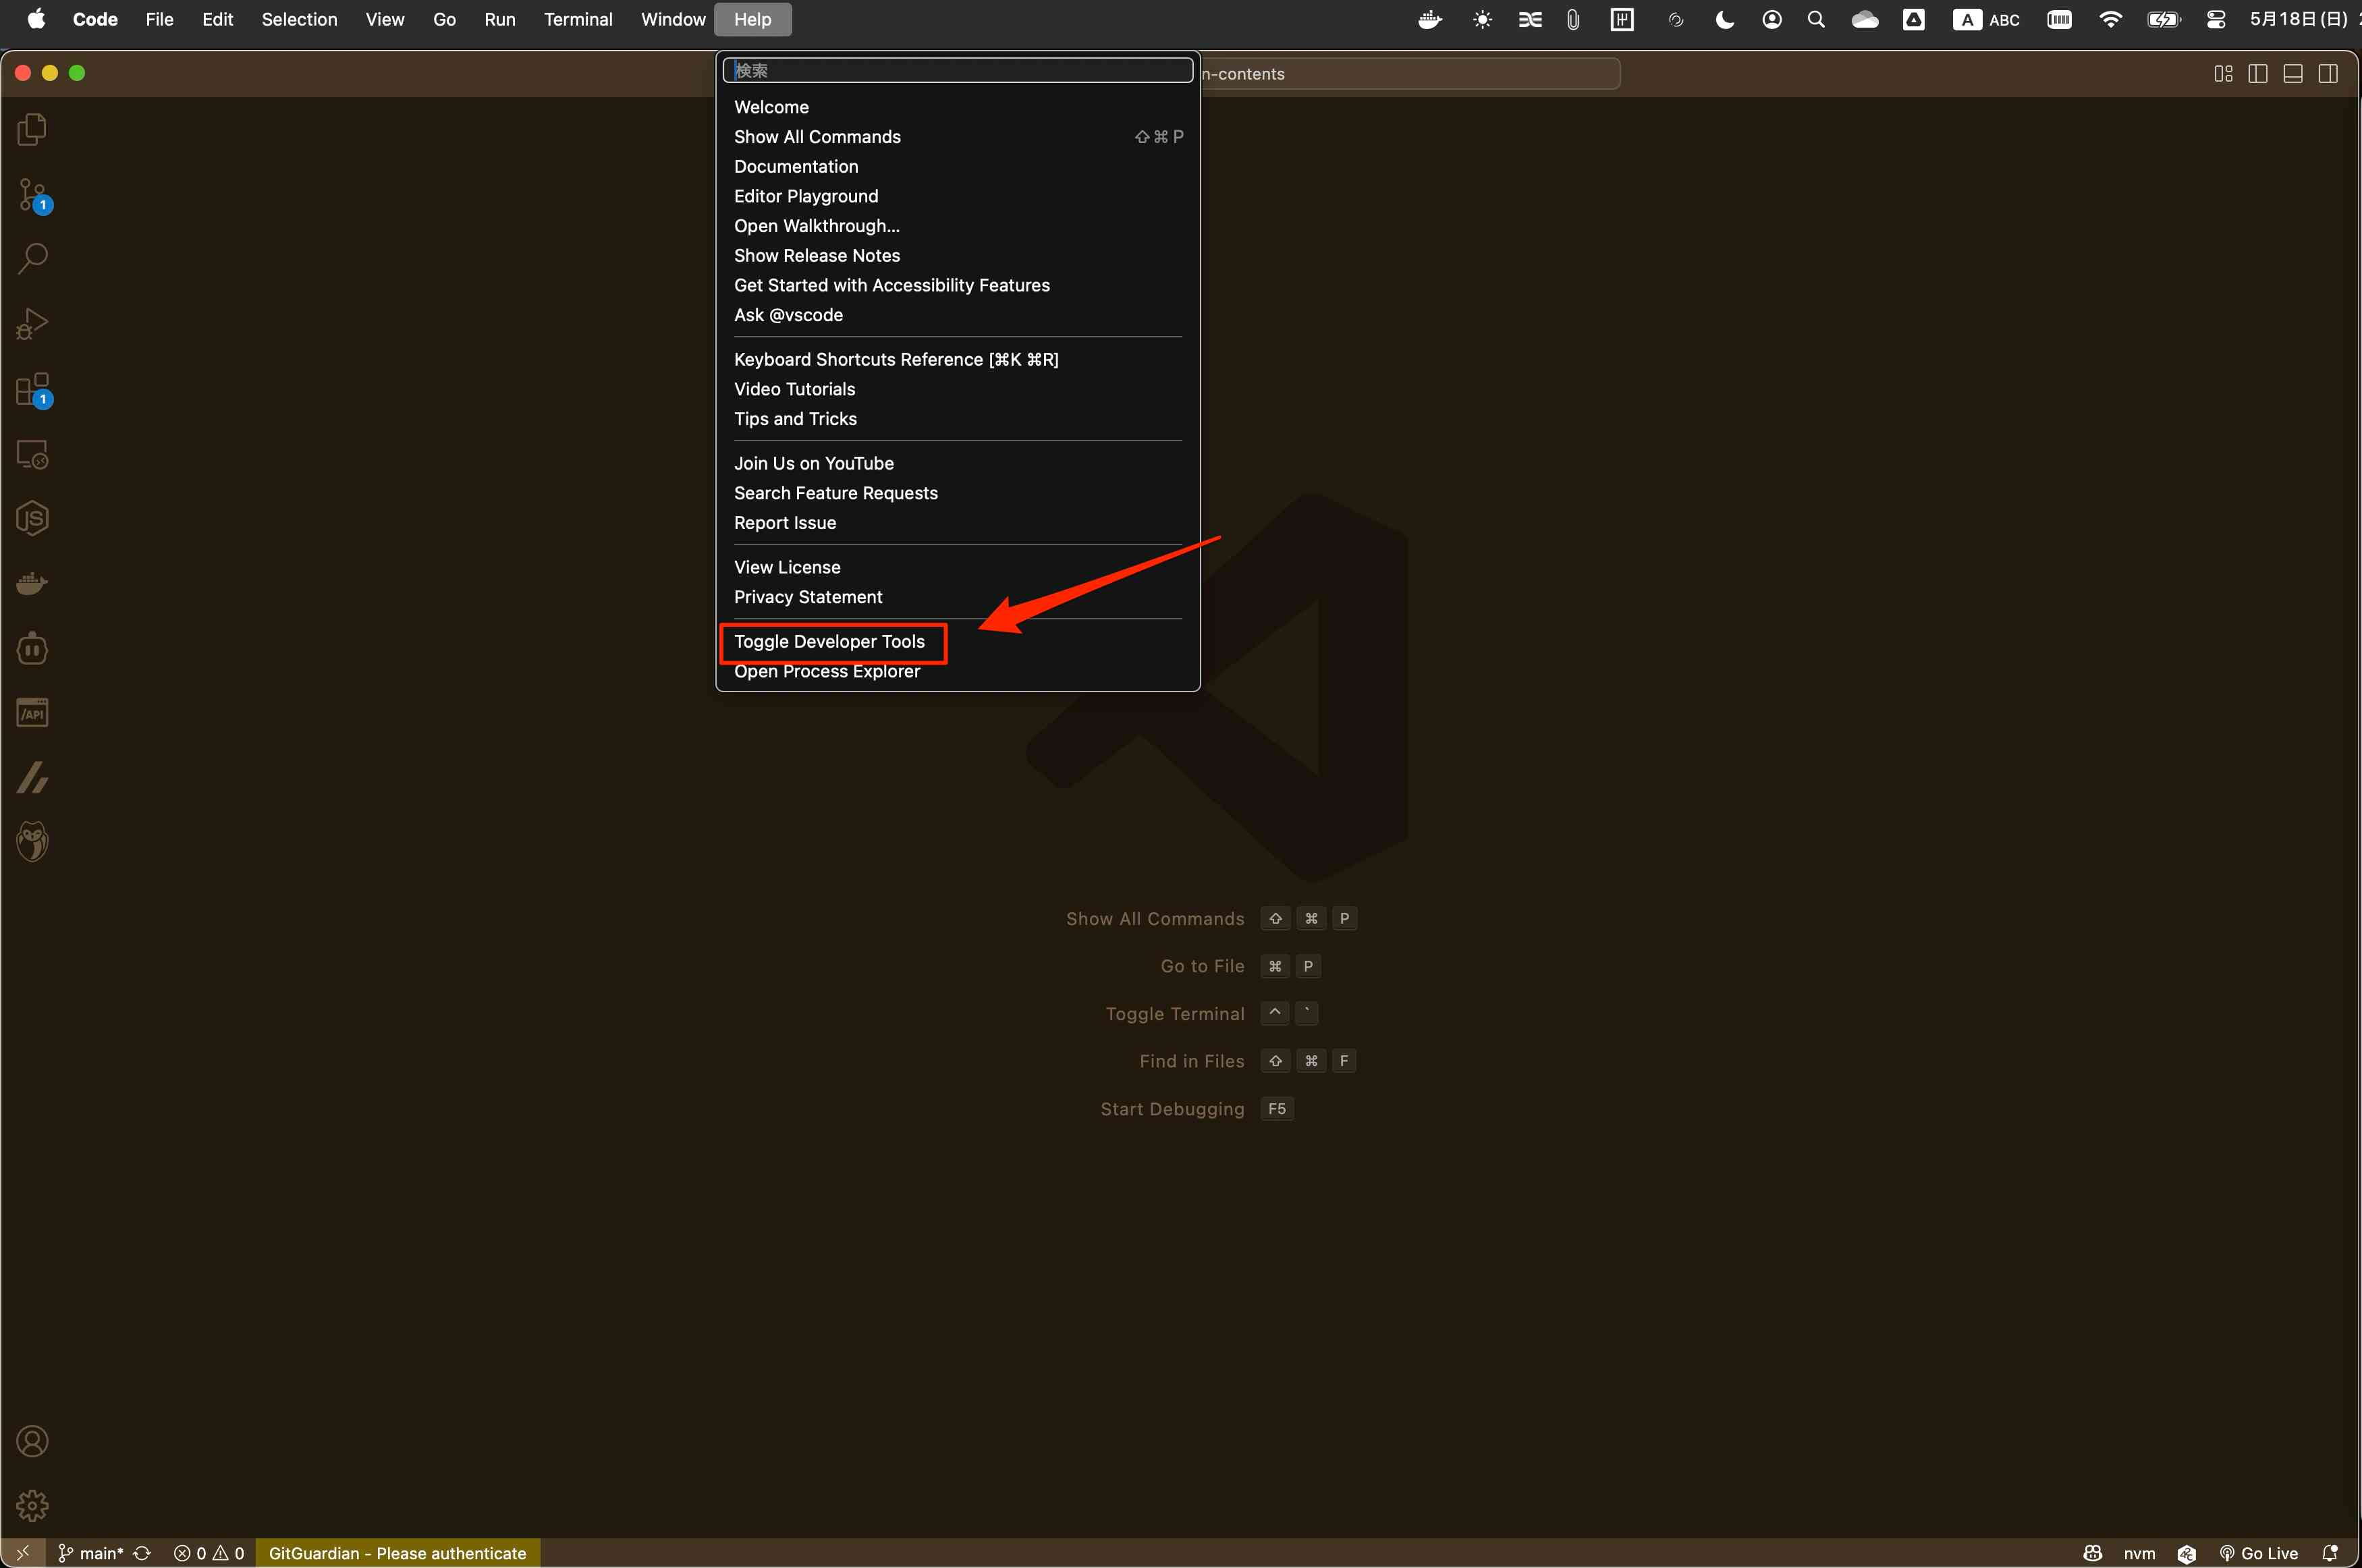Open the Explorer icon in activity bar
Image resolution: width=2362 pixels, height=1568 pixels.
[32, 129]
